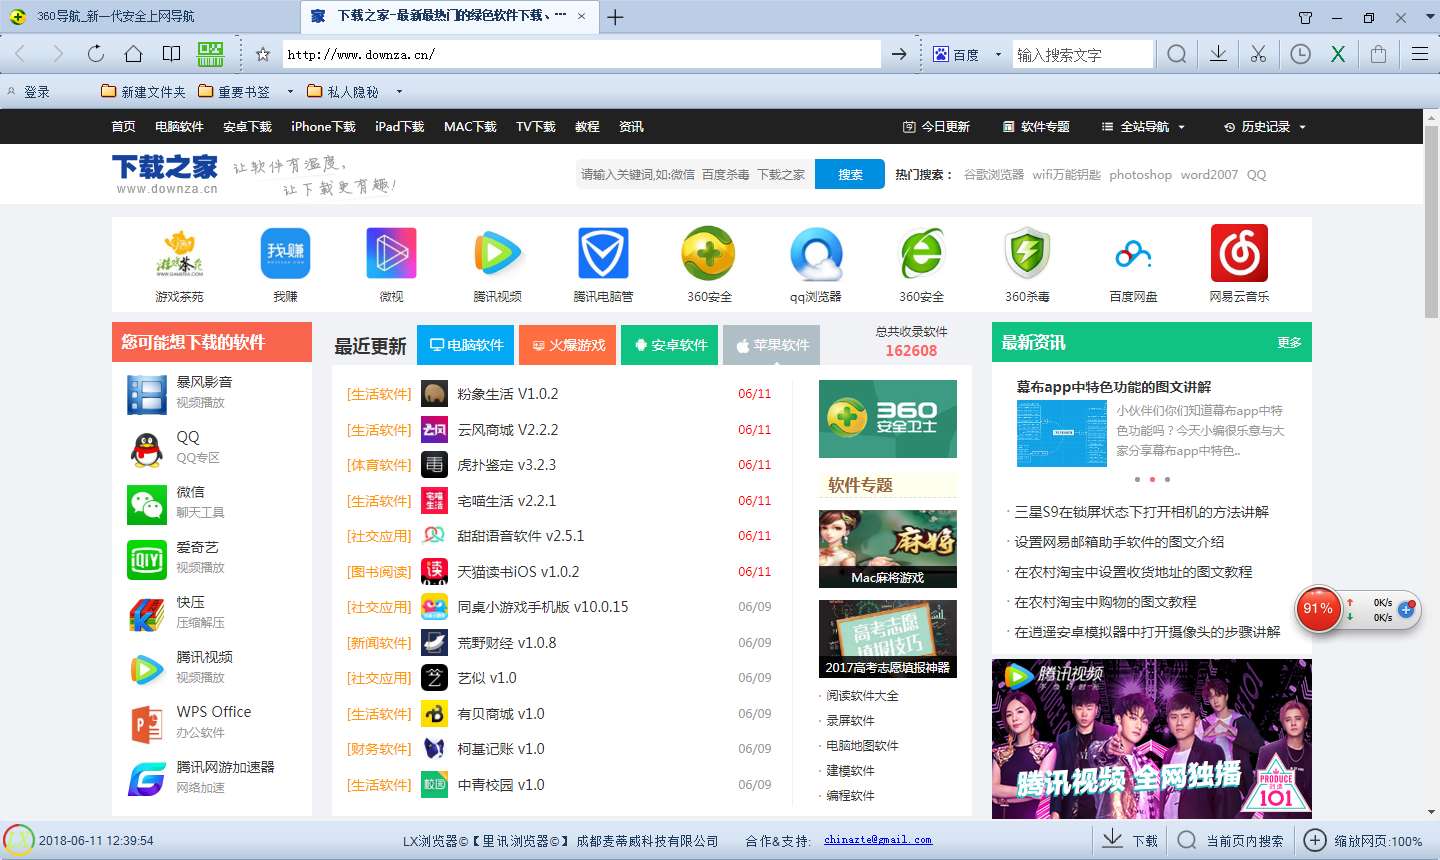
Task: Expand the 百度 search engine dropdown
Action: (998, 55)
